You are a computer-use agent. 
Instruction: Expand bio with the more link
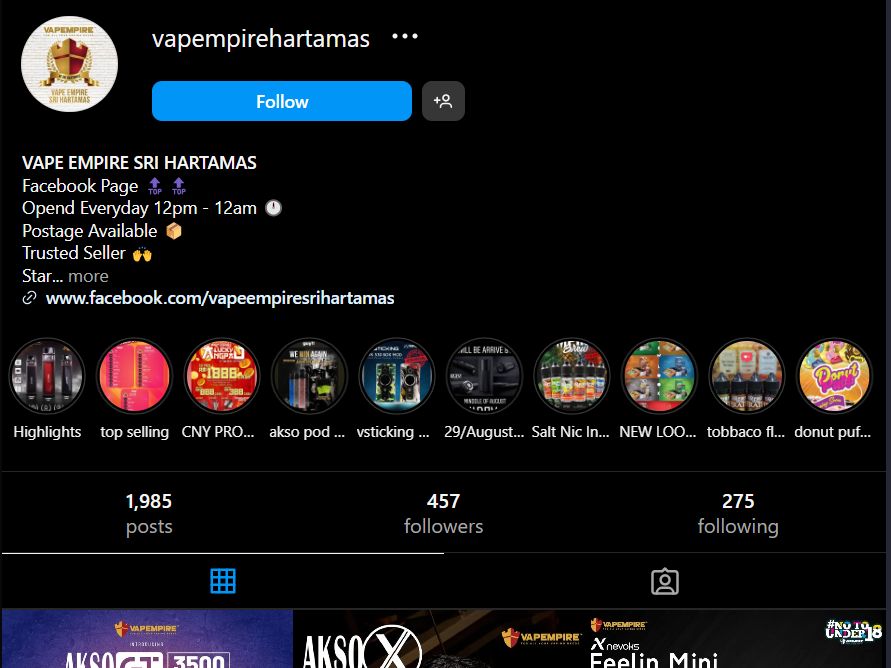[88, 276]
